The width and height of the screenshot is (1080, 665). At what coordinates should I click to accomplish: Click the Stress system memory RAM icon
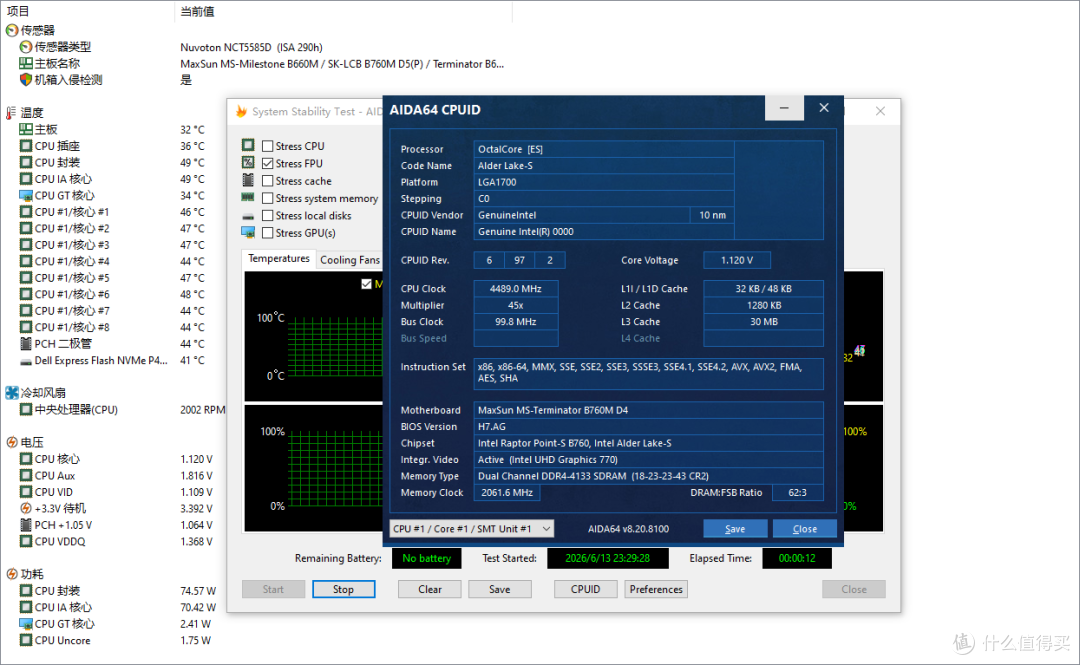[248, 198]
